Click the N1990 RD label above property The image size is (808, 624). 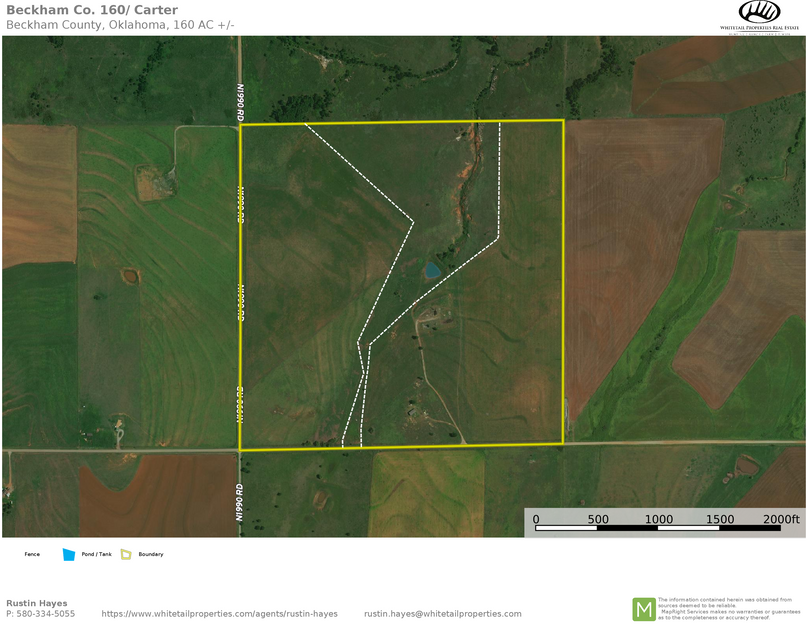click(241, 102)
